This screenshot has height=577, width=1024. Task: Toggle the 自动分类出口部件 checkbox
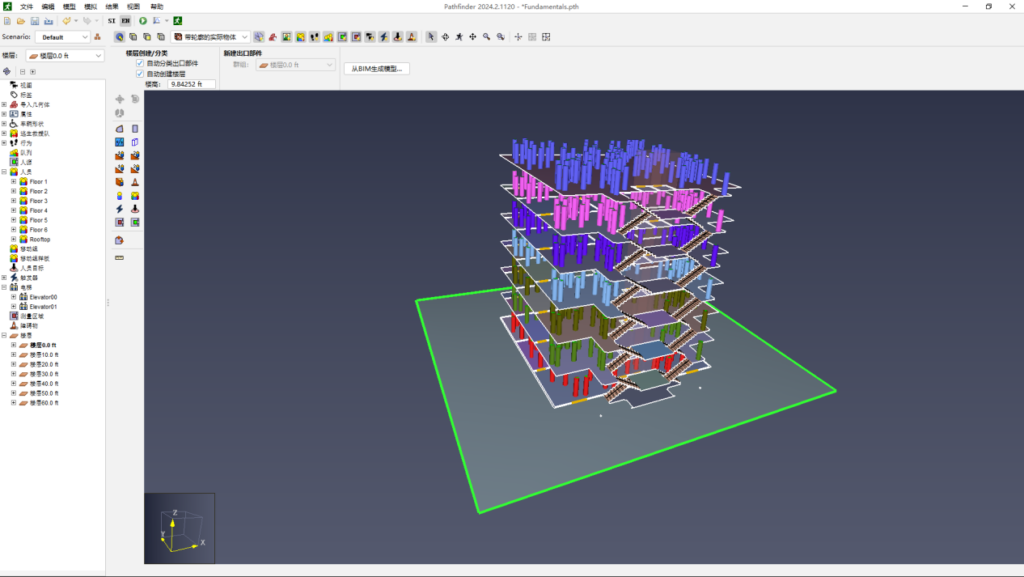tap(140, 63)
